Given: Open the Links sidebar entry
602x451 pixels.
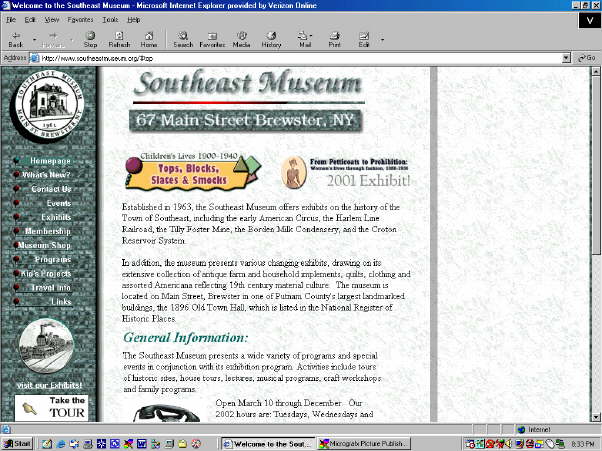Looking at the screenshot, I should [61, 302].
